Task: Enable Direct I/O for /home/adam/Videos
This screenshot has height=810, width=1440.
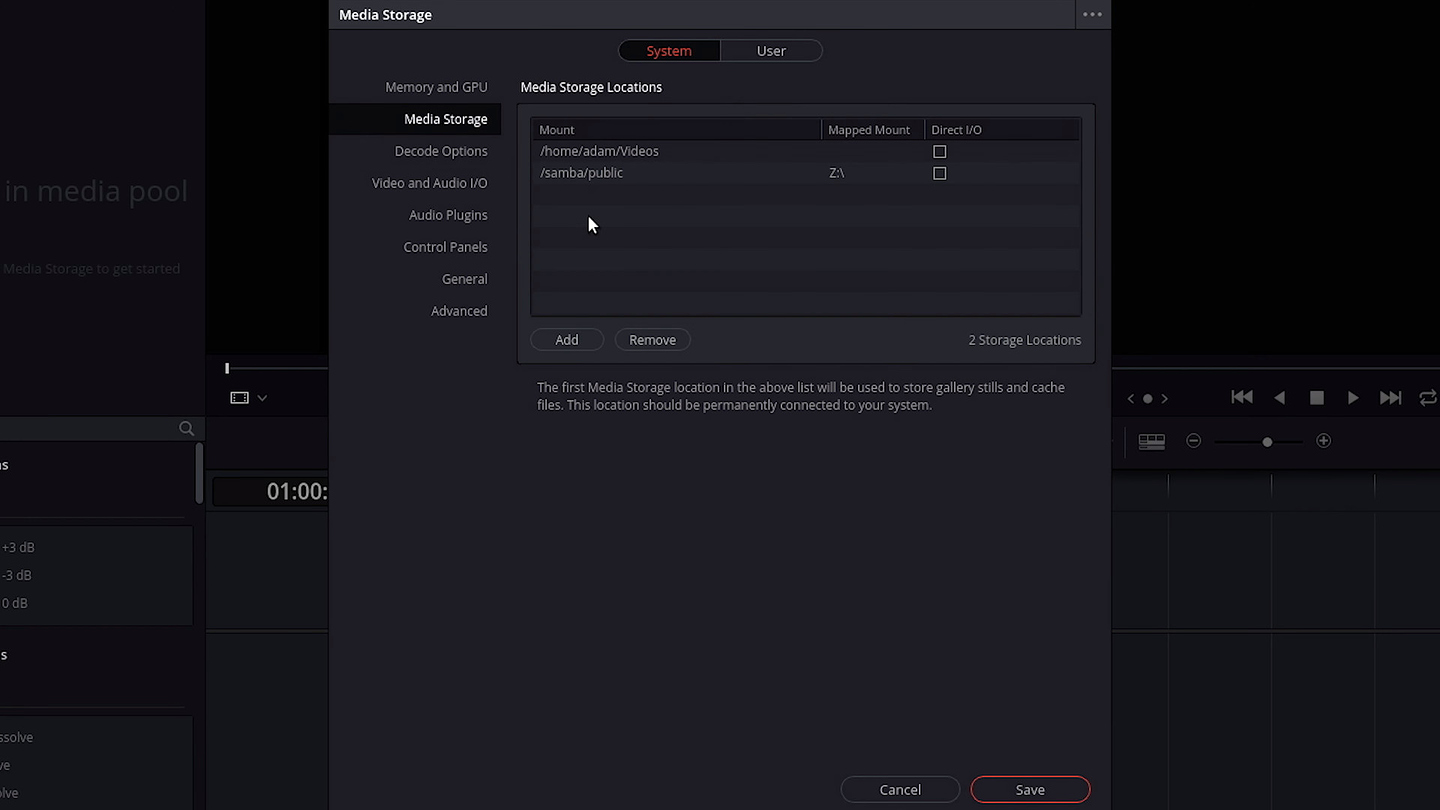Action: coord(939,152)
